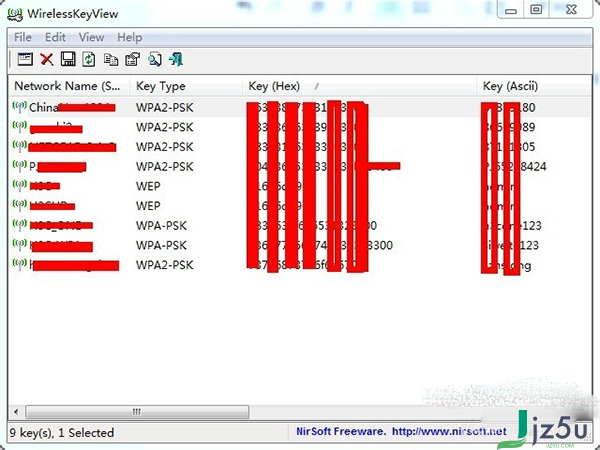Image resolution: width=600 pixels, height=450 pixels.
Task: Copy selected items using toolbar icon
Action: pos(111,59)
